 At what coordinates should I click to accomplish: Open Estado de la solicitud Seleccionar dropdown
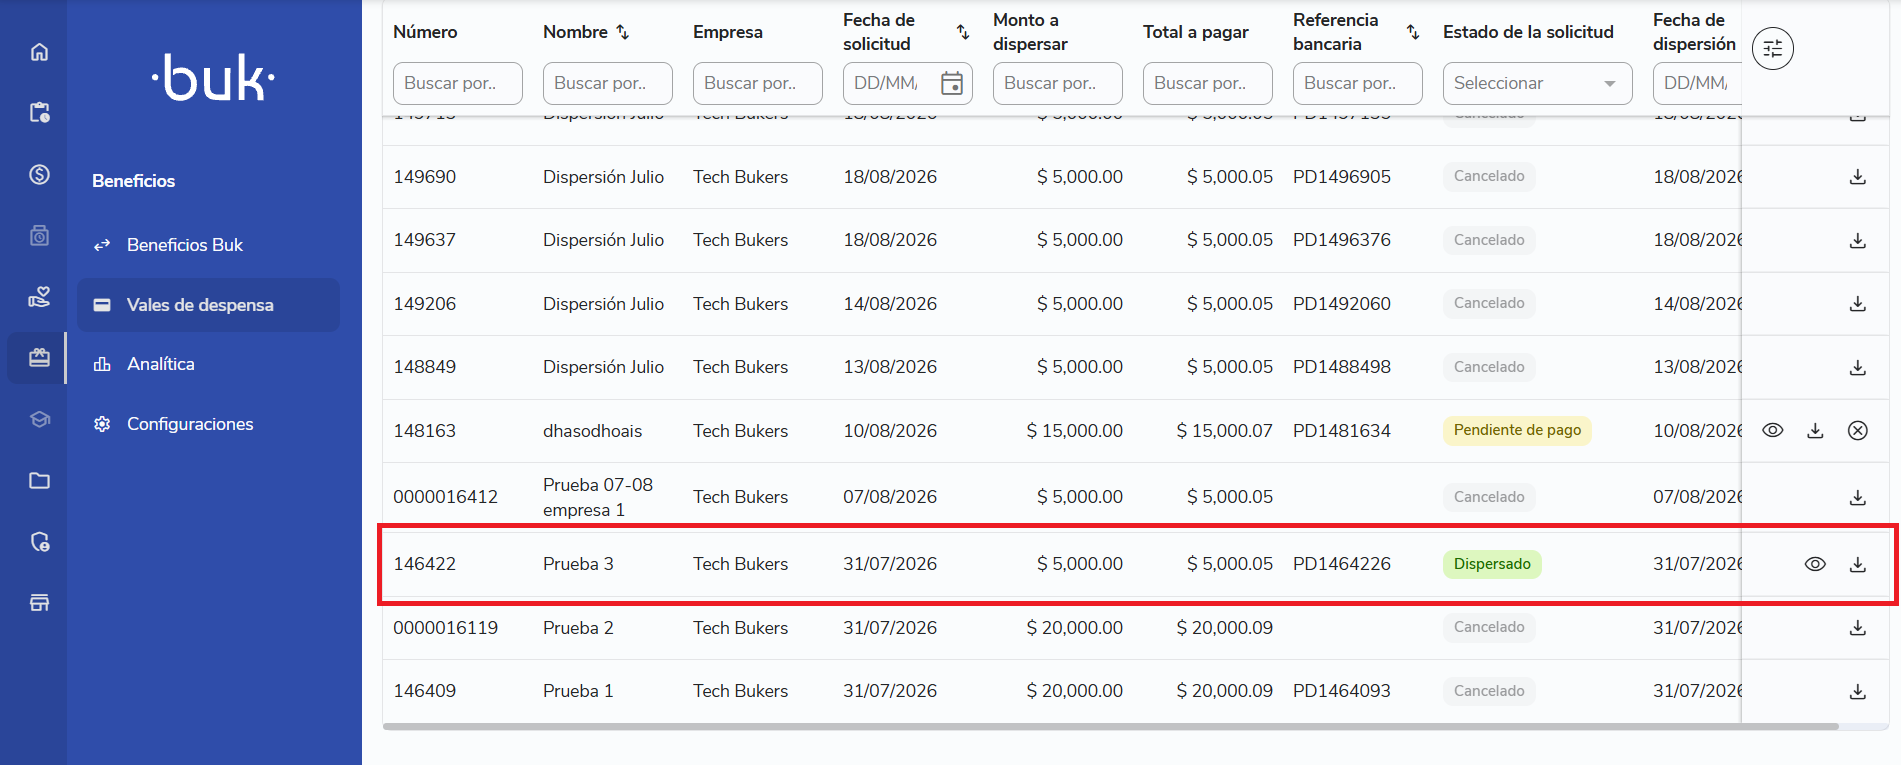1537,83
